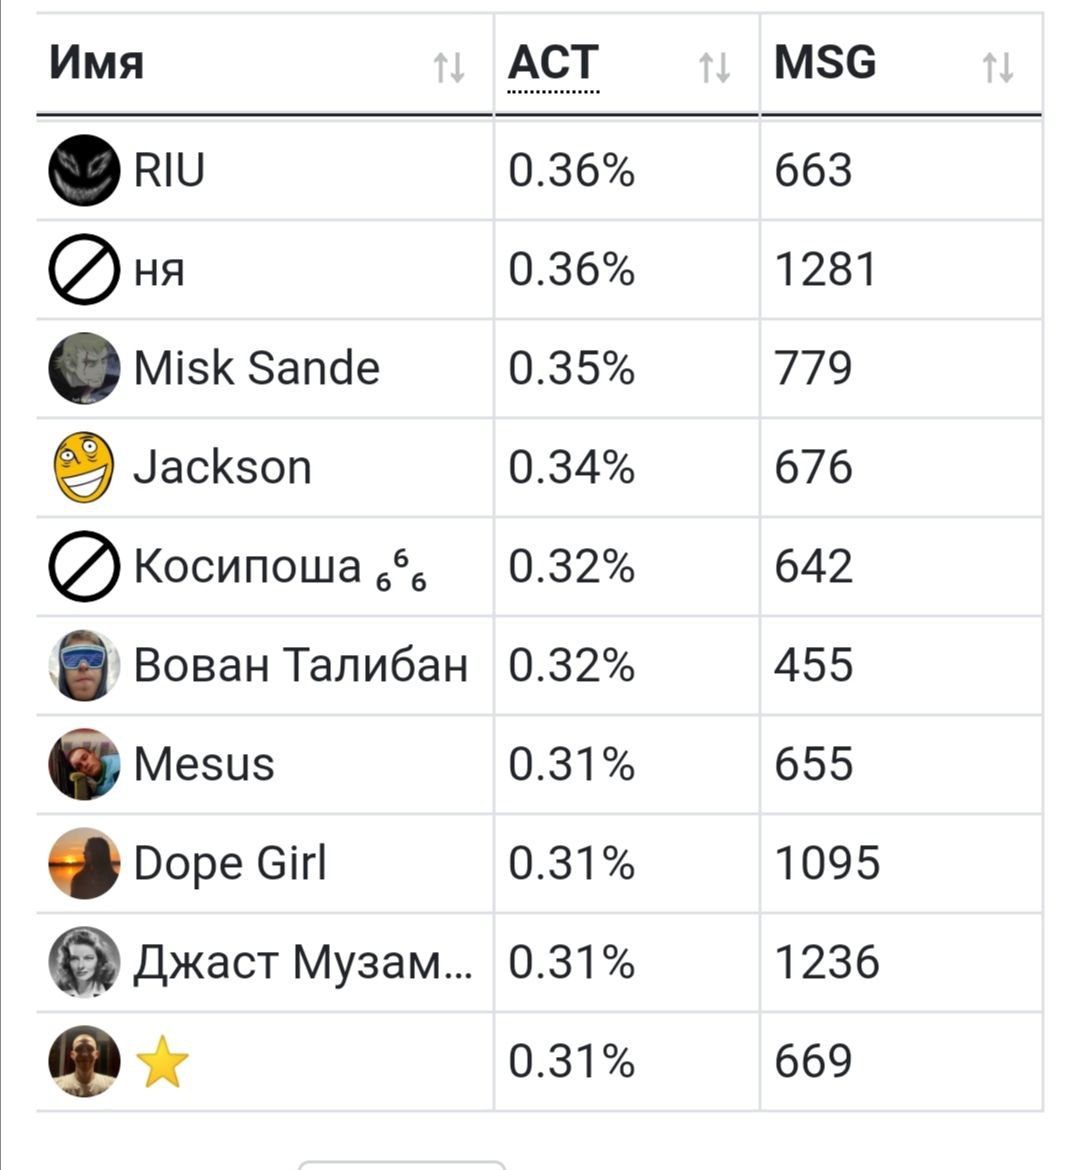Image resolution: width=1080 pixels, height=1170 pixels.
Task: Click the ACT column header label
Action: (553, 63)
